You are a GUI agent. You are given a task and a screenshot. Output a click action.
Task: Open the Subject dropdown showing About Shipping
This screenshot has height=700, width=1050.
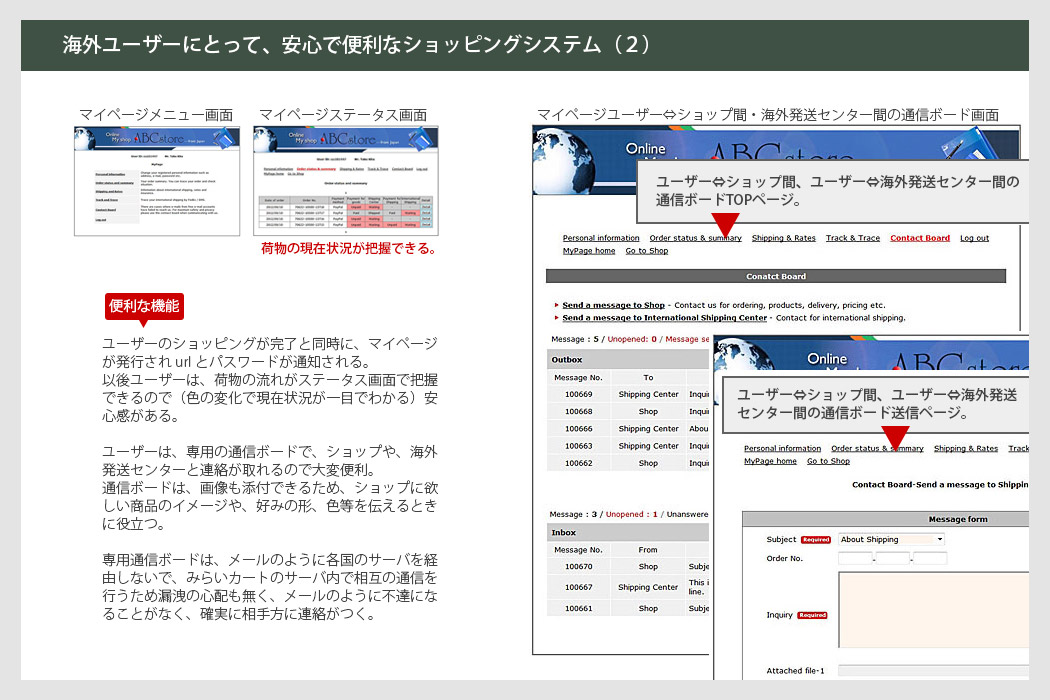[891, 539]
